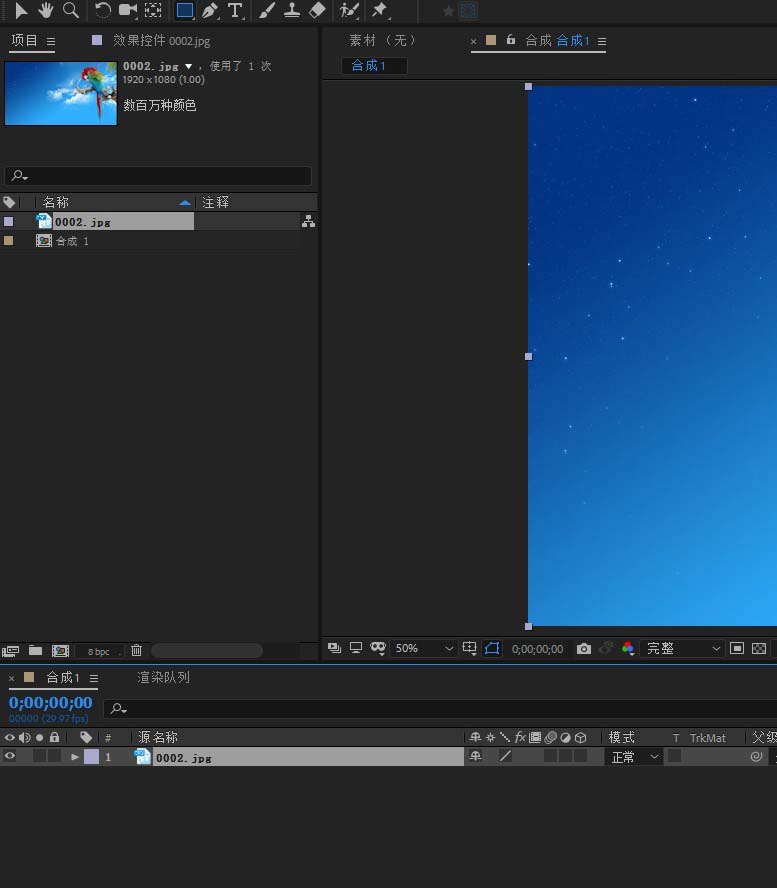777x888 pixels.
Task: Delete selected item with trash icon
Action: pyautogui.click(x=136, y=650)
